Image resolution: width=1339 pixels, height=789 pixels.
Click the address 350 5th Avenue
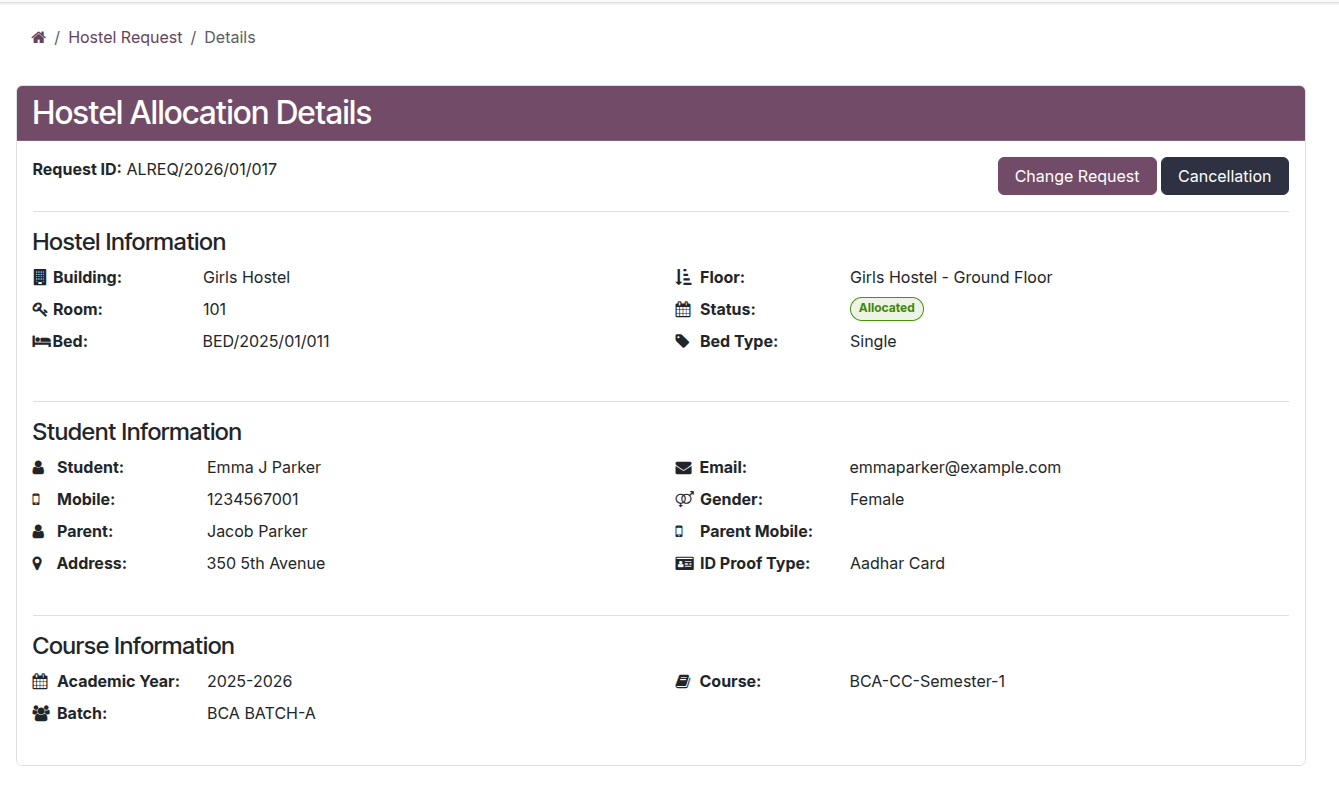[266, 564]
